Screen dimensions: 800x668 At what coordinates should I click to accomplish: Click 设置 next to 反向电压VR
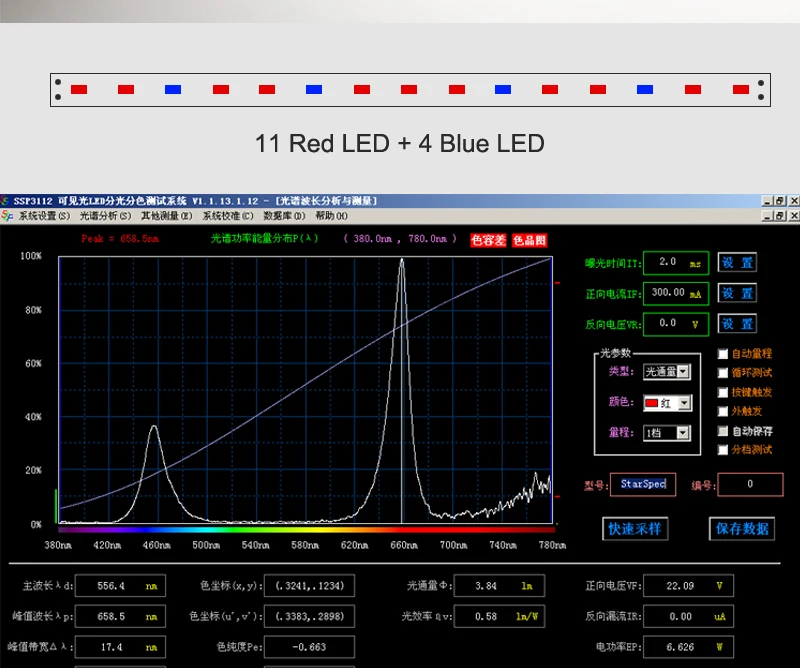click(x=737, y=324)
